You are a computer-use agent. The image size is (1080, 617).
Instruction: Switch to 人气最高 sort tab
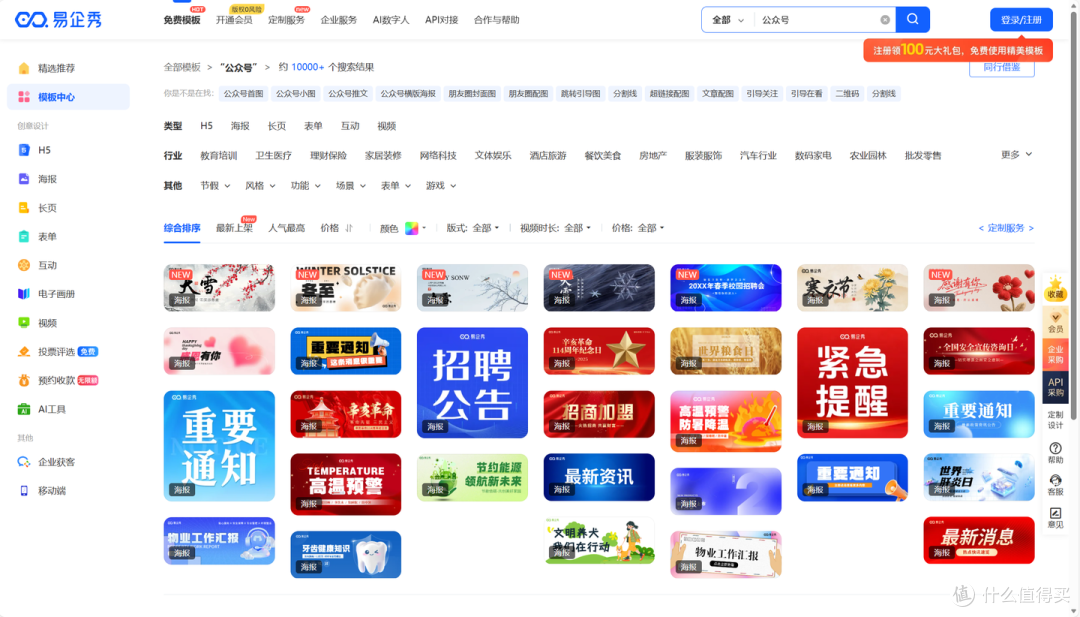[287, 228]
